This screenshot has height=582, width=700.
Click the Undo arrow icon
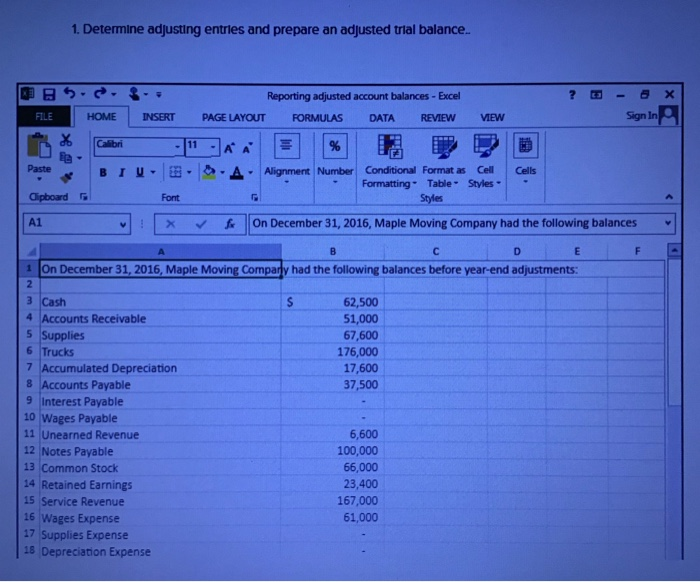point(70,93)
